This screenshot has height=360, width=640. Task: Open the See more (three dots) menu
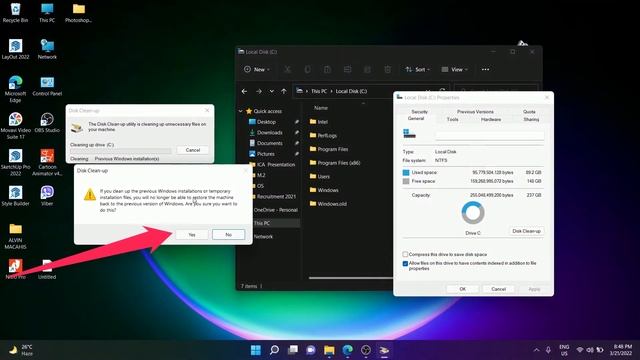pyautogui.click(x=485, y=69)
